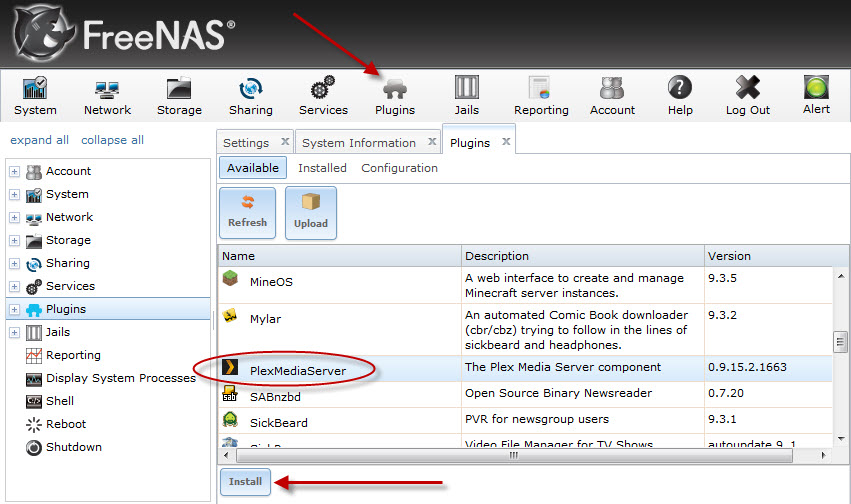This screenshot has width=851, height=504.
Task: Switch to the Settings tab
Action: coord(246,143)
